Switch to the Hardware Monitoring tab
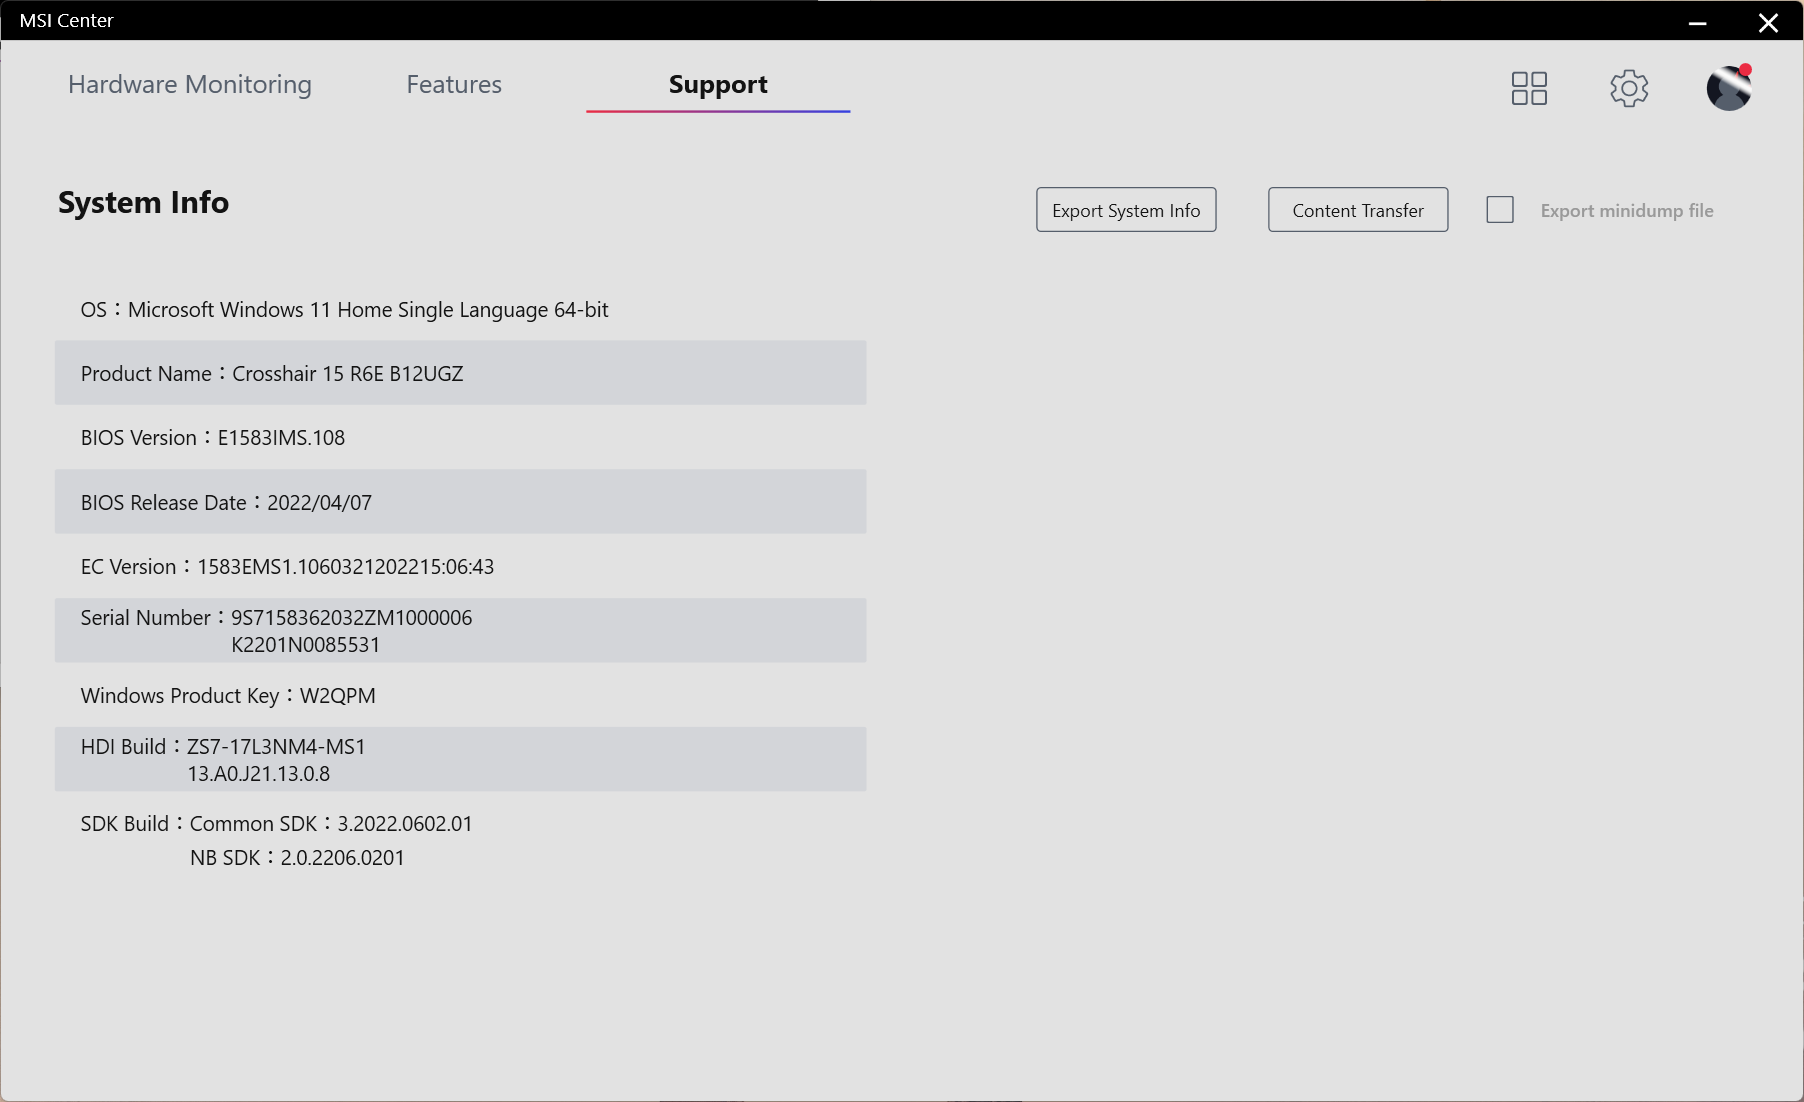1804x1102 pixels. 190,85
